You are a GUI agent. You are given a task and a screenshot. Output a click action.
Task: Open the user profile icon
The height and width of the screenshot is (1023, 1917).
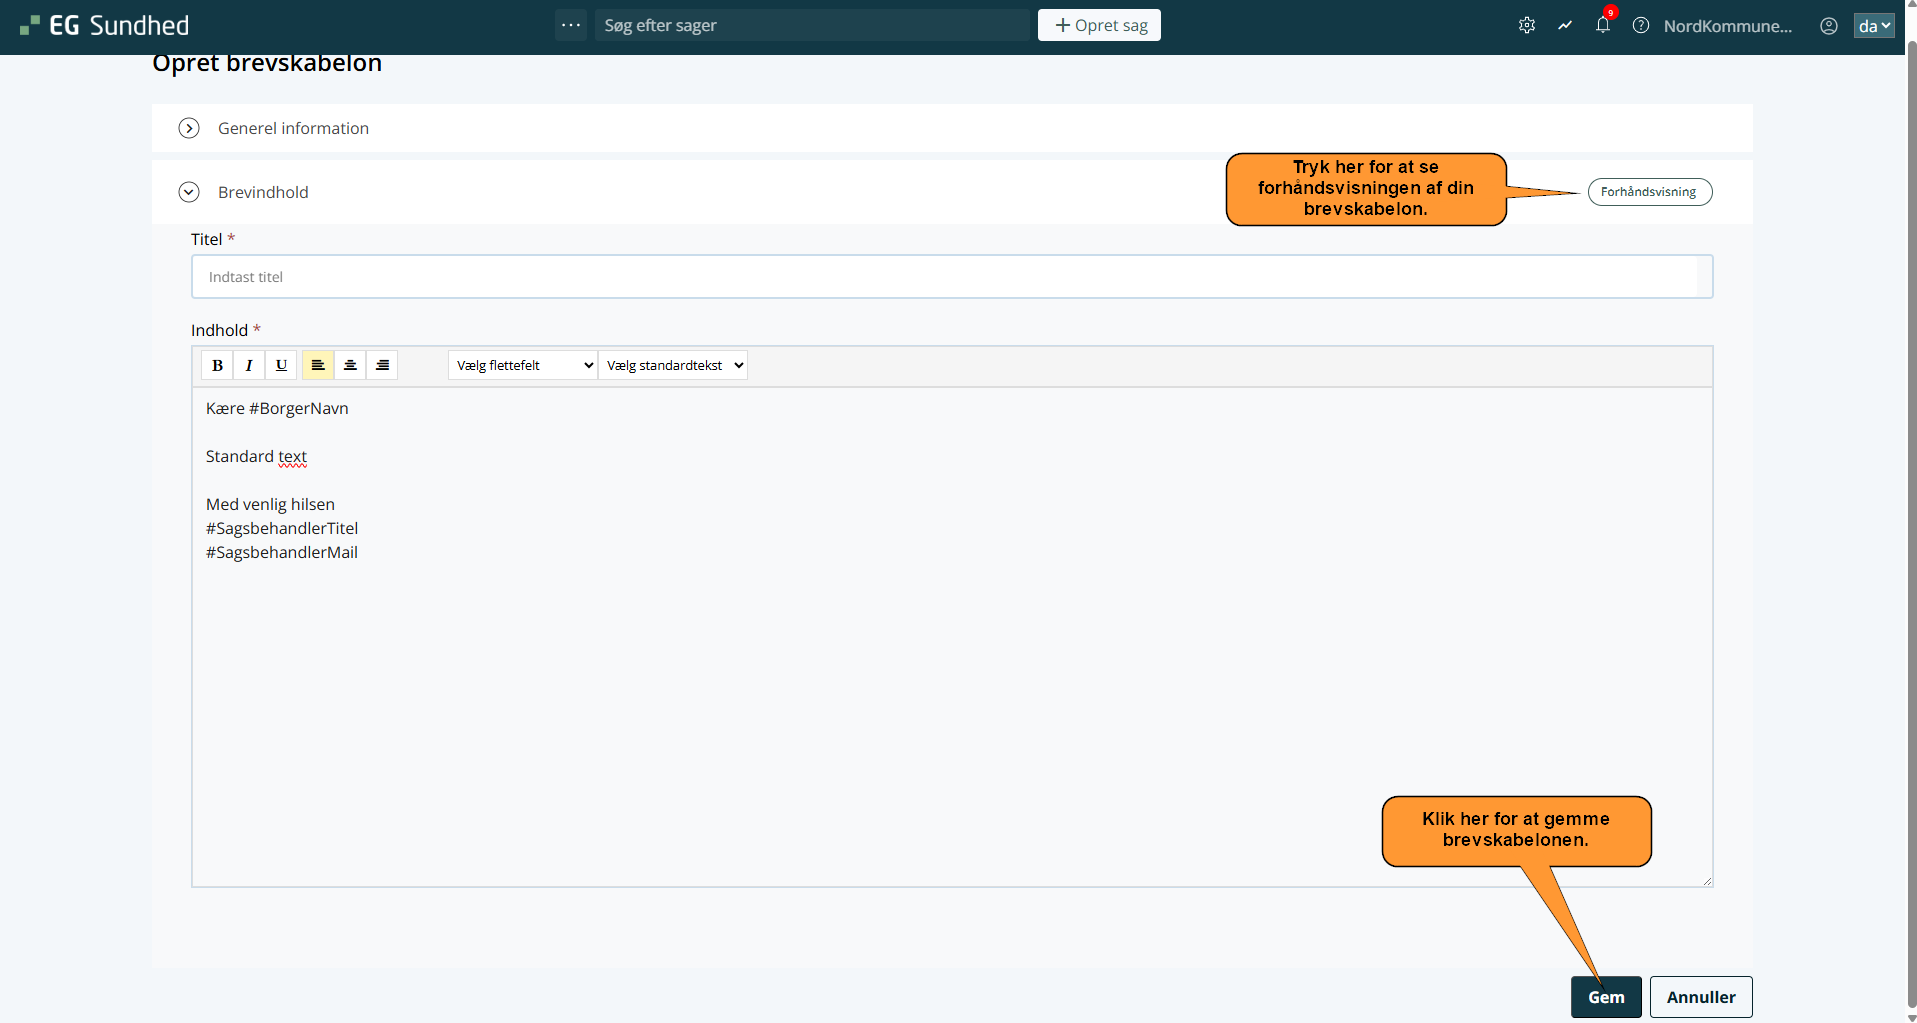1829,26
